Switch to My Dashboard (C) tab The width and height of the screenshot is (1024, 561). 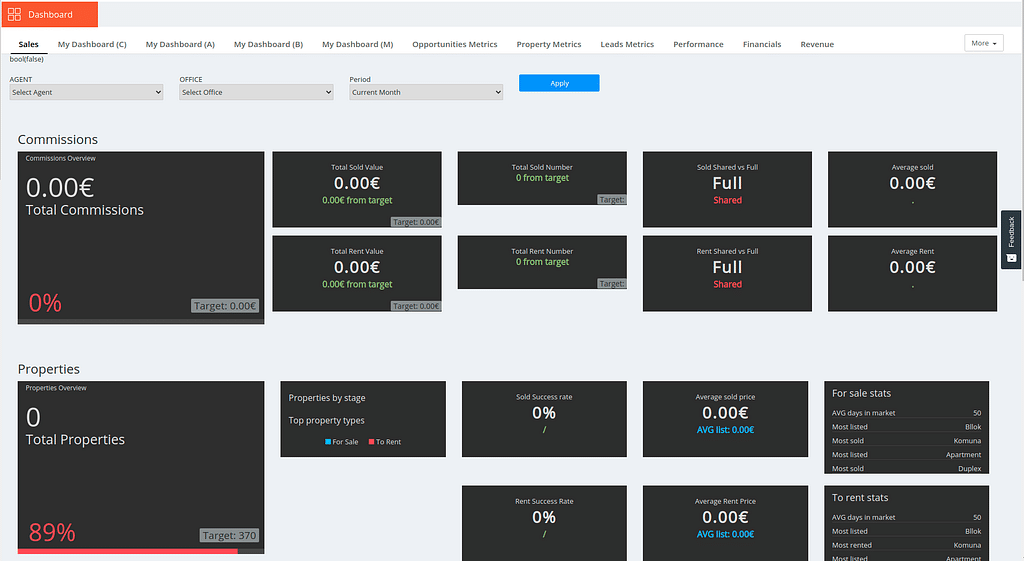click(92, 44)
